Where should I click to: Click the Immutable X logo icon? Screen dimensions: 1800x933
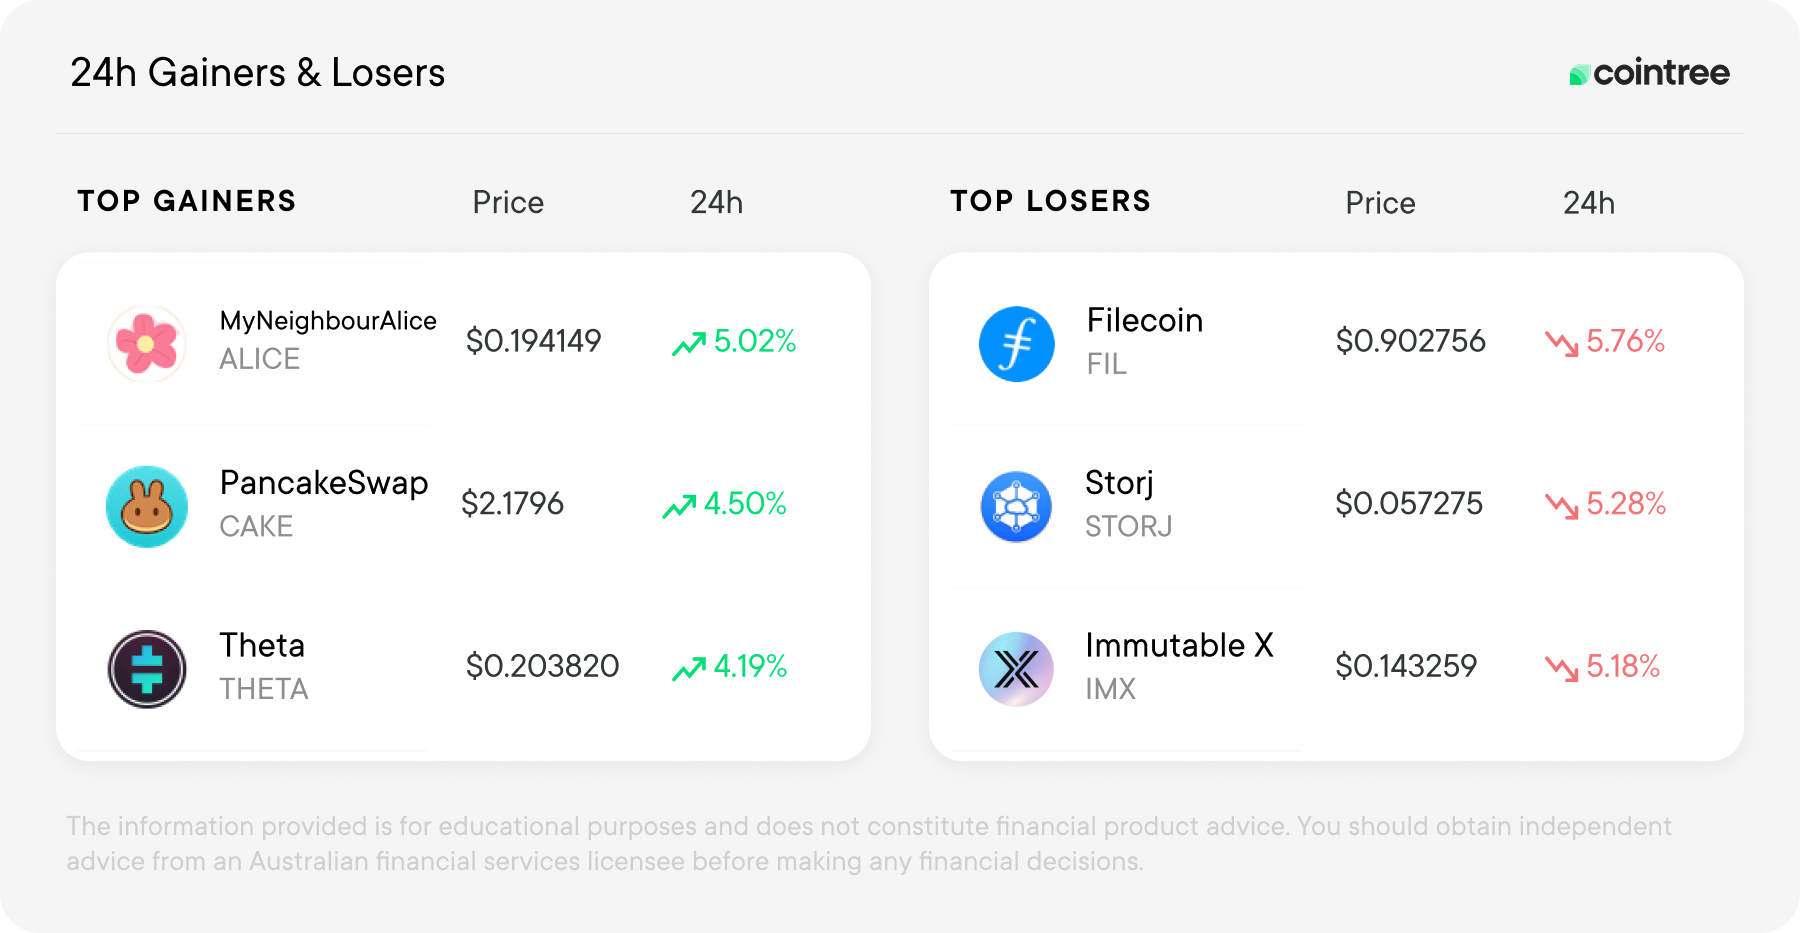(1016, 669)
